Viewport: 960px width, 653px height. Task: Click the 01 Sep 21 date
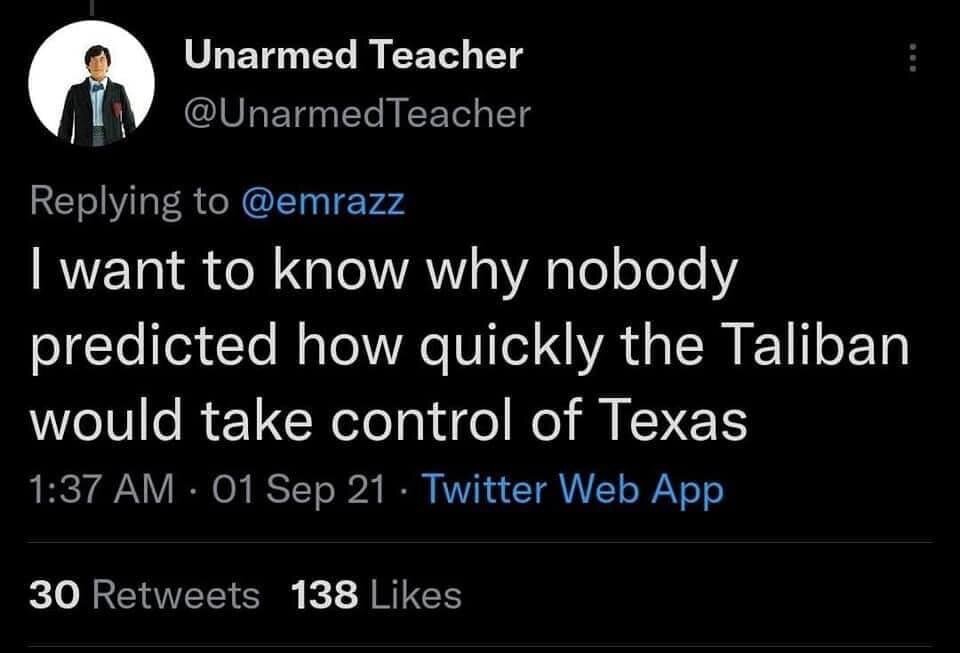click(x=298, y=490)
